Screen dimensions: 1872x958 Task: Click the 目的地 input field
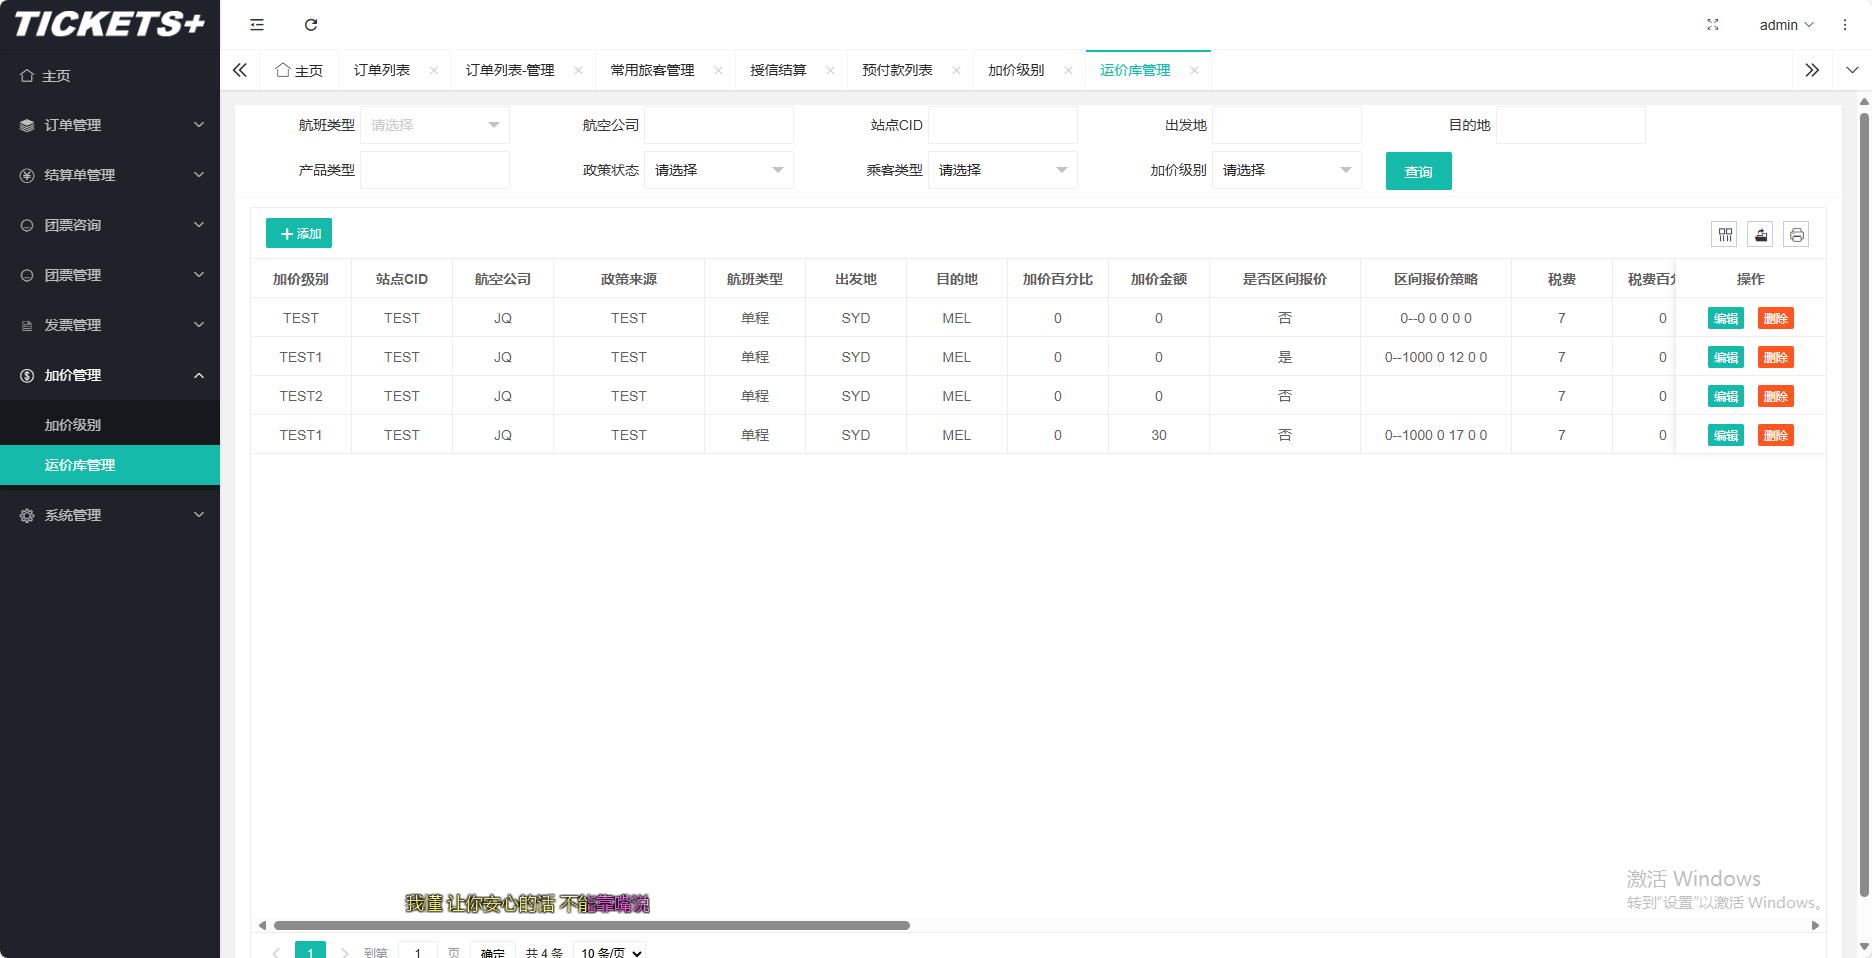point(1571,125)
